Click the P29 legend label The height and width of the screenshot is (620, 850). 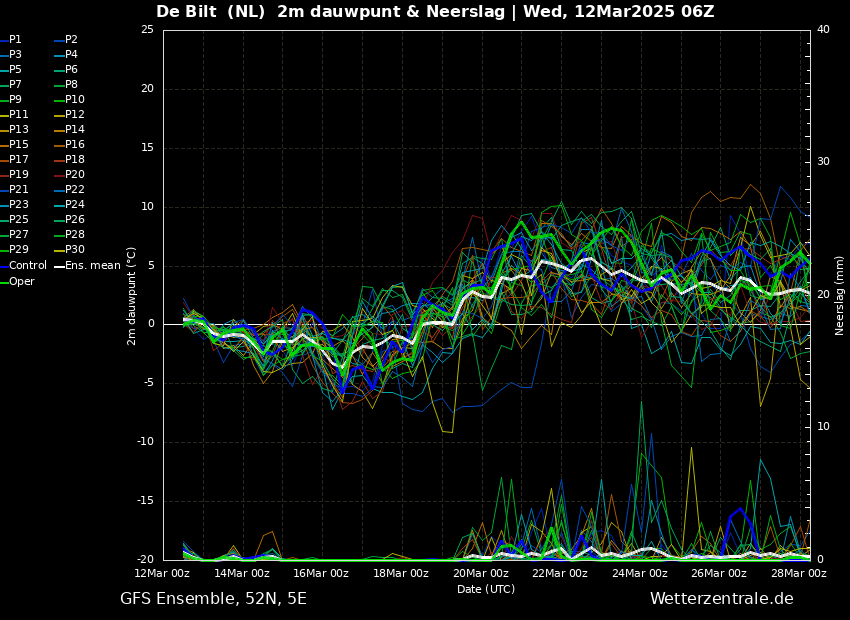pyautogui.click(x=18, y=250)
